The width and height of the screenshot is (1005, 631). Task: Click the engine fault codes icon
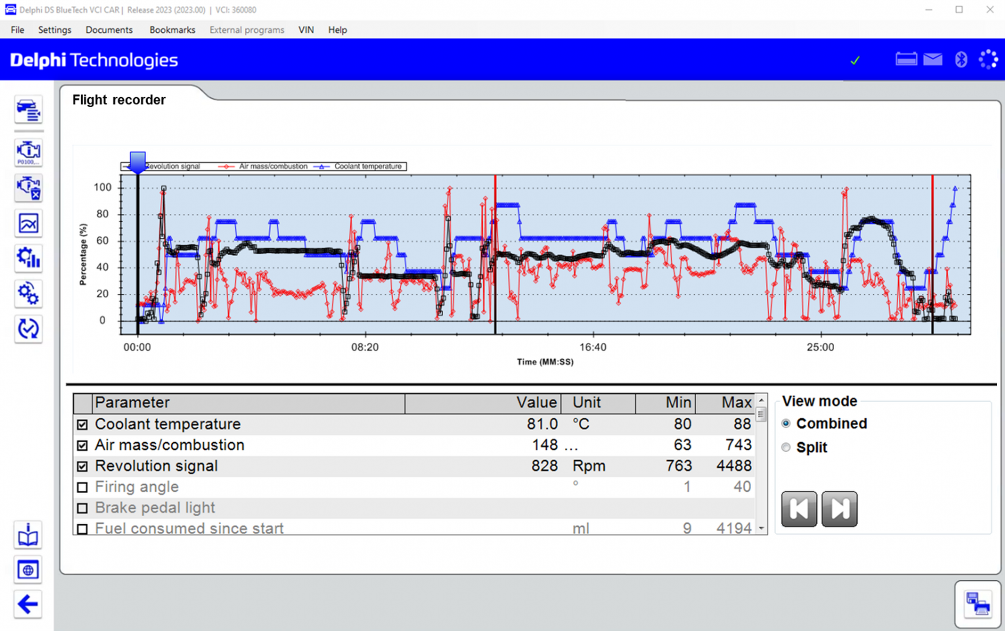28,152
